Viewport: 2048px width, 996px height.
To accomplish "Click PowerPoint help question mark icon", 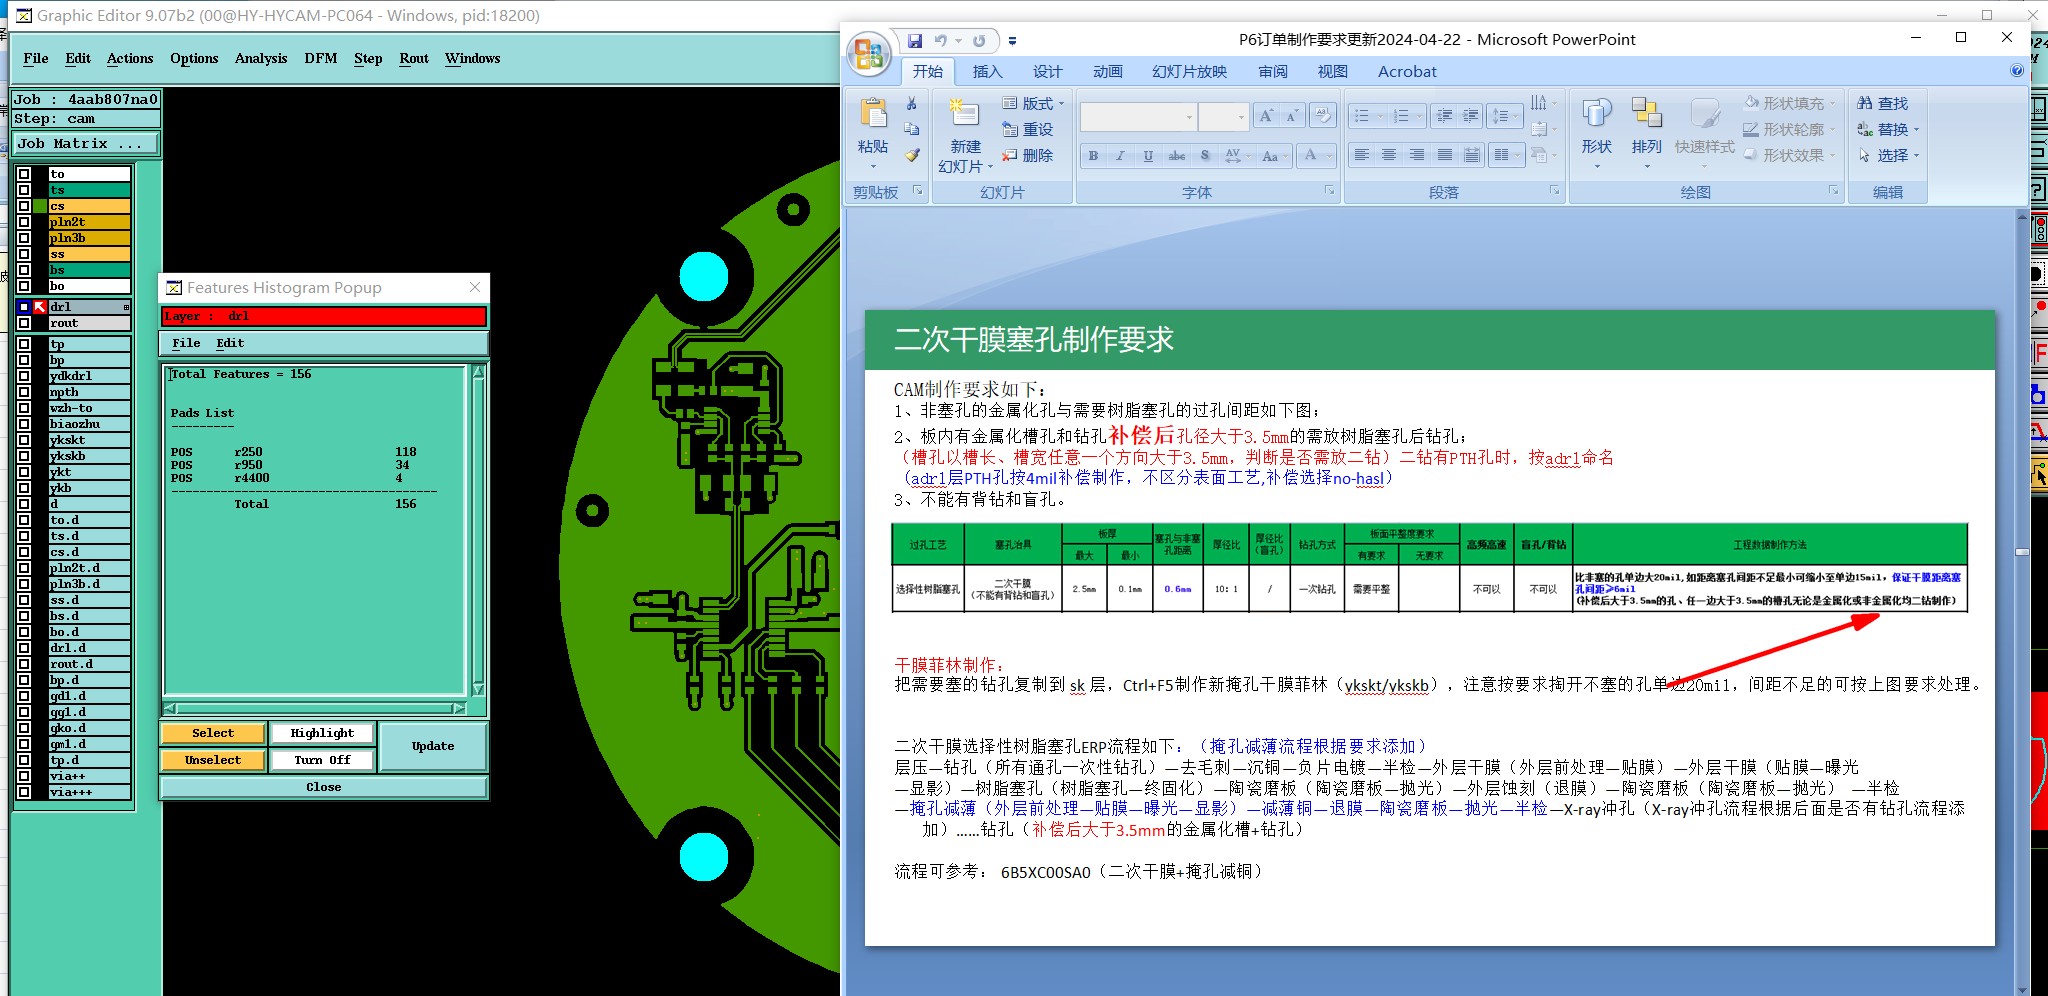I will pos(2017,71).
